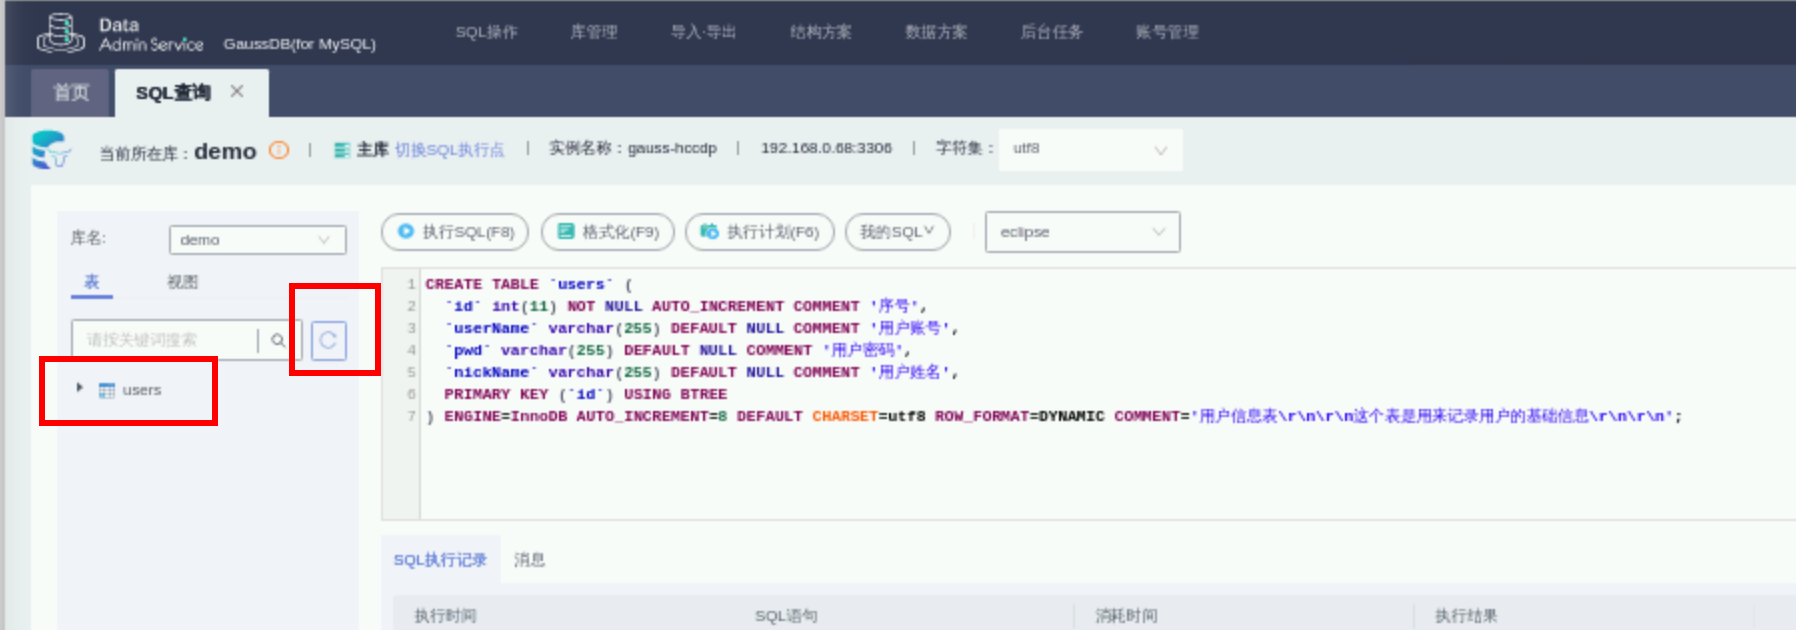This screenshot has width=1796, height=630.
Task: Switch to the 消息 tab
Action: 529,560
